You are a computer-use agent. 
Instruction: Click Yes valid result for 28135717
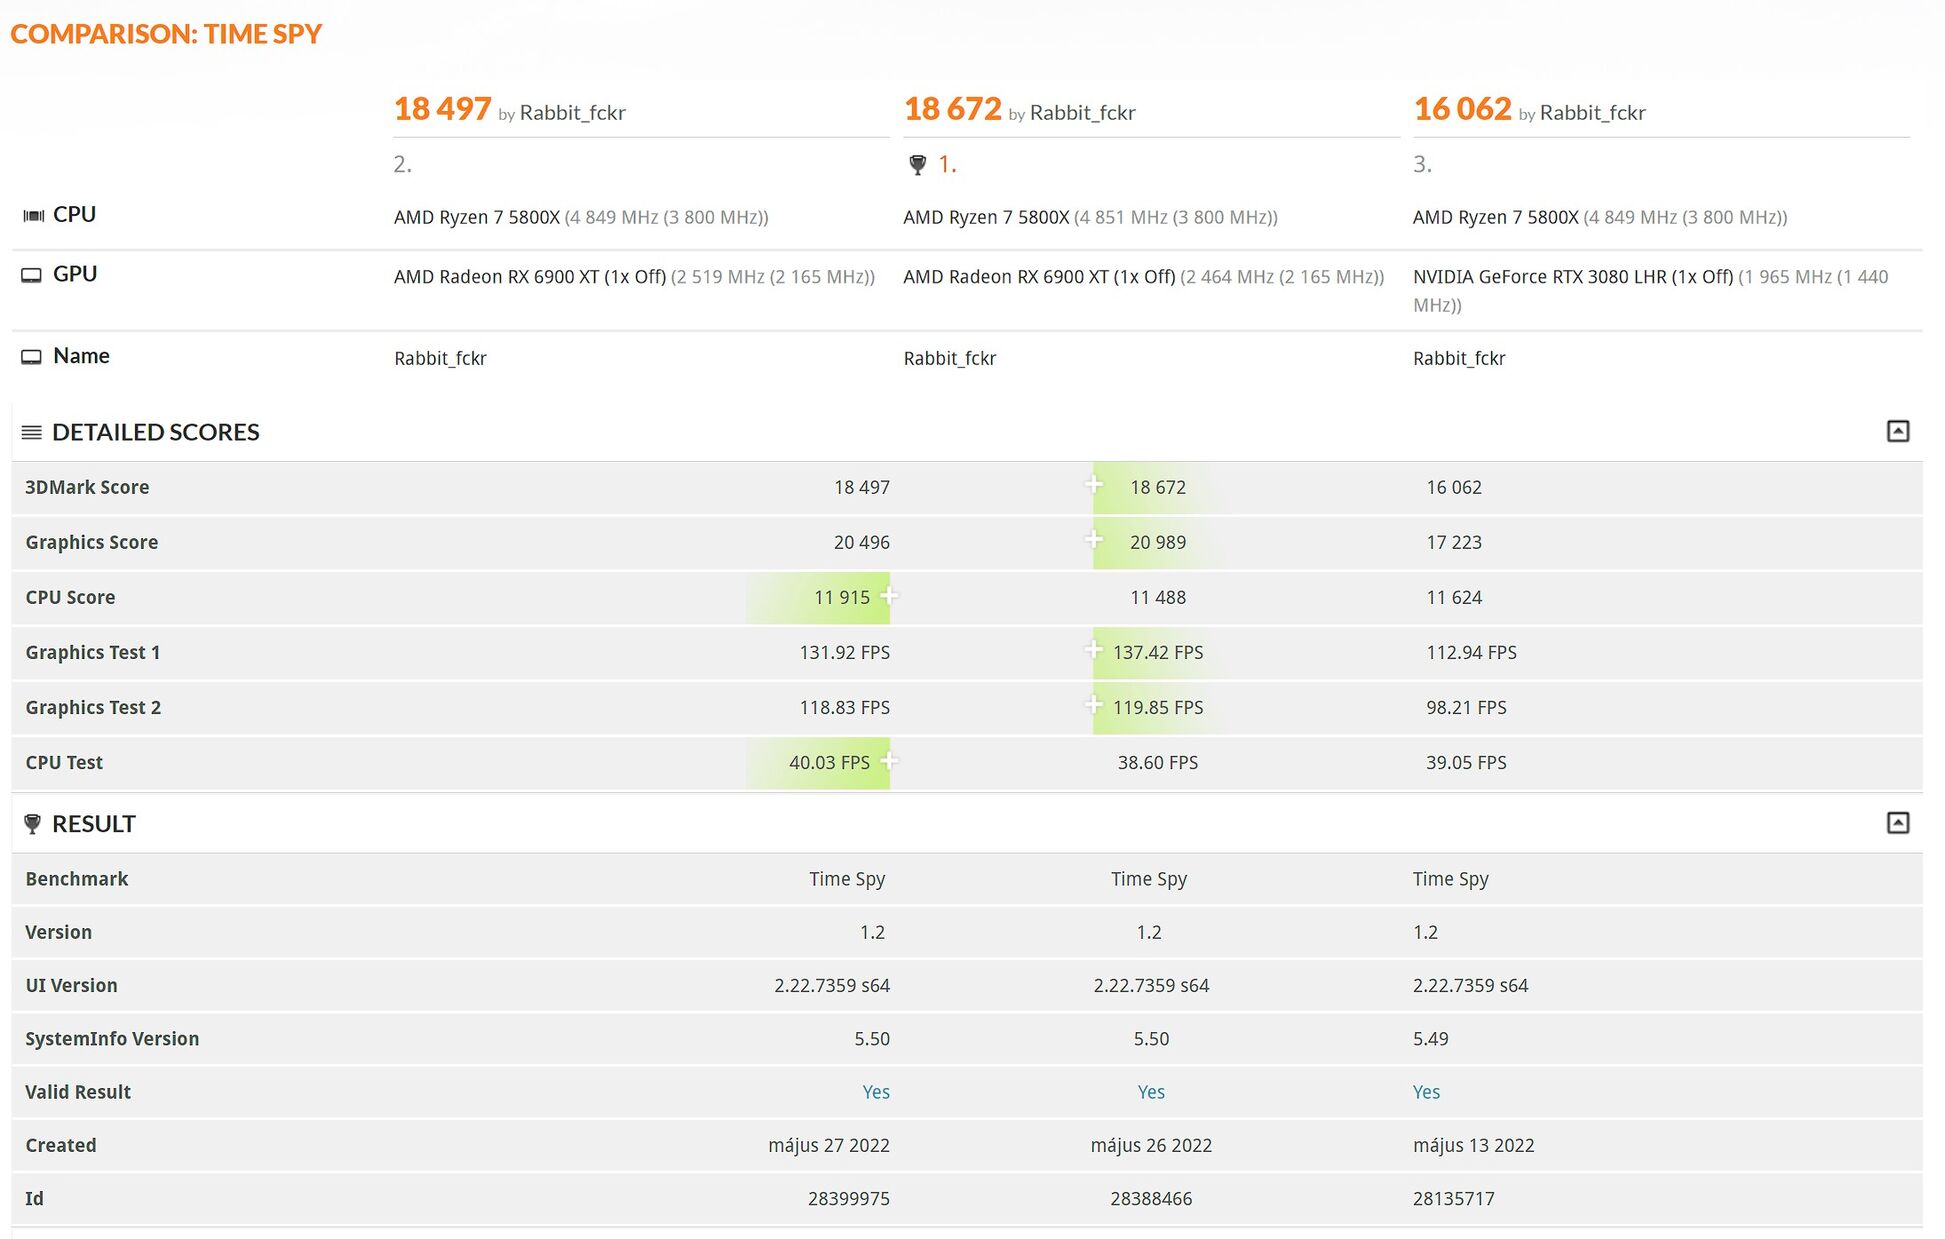pos(1426,1092)
